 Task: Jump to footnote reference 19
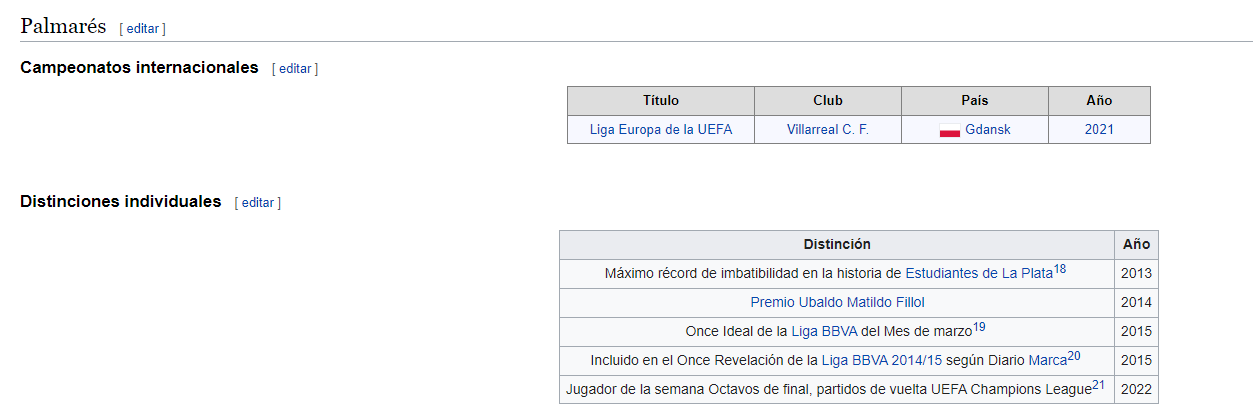(979, 326)
